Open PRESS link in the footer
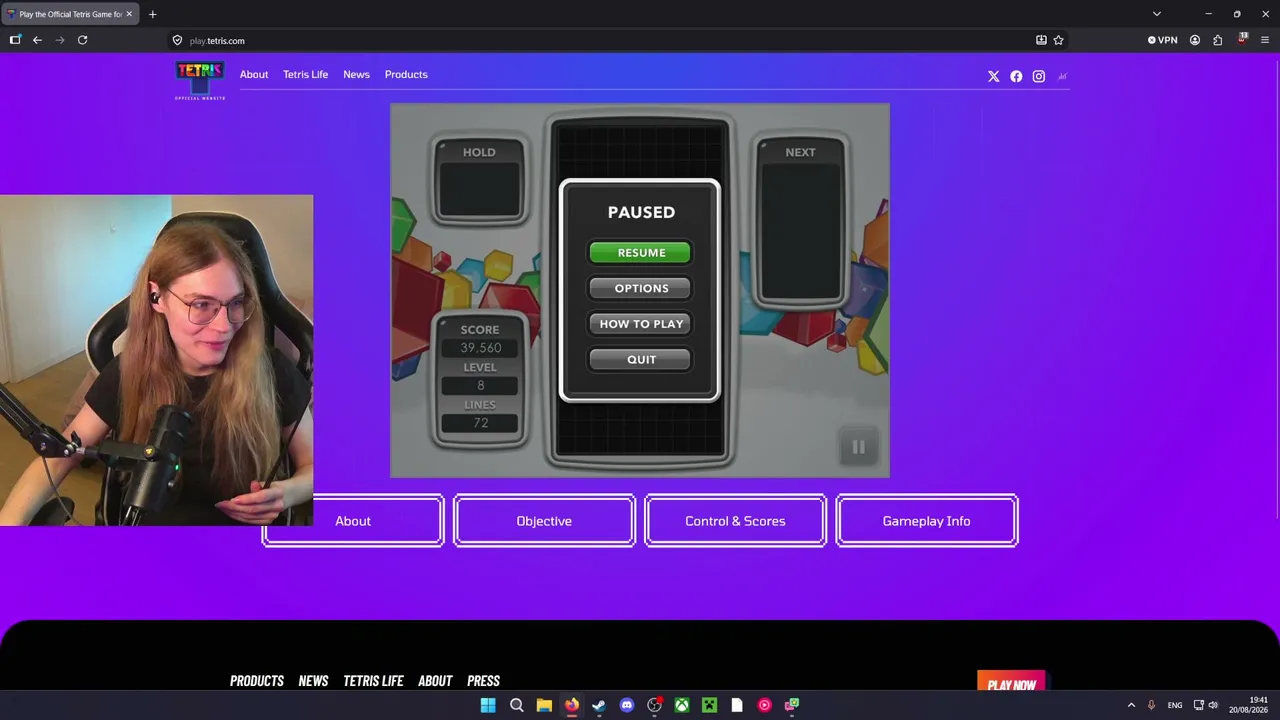This screenshot has width=1280, height=720. point(483,681)
